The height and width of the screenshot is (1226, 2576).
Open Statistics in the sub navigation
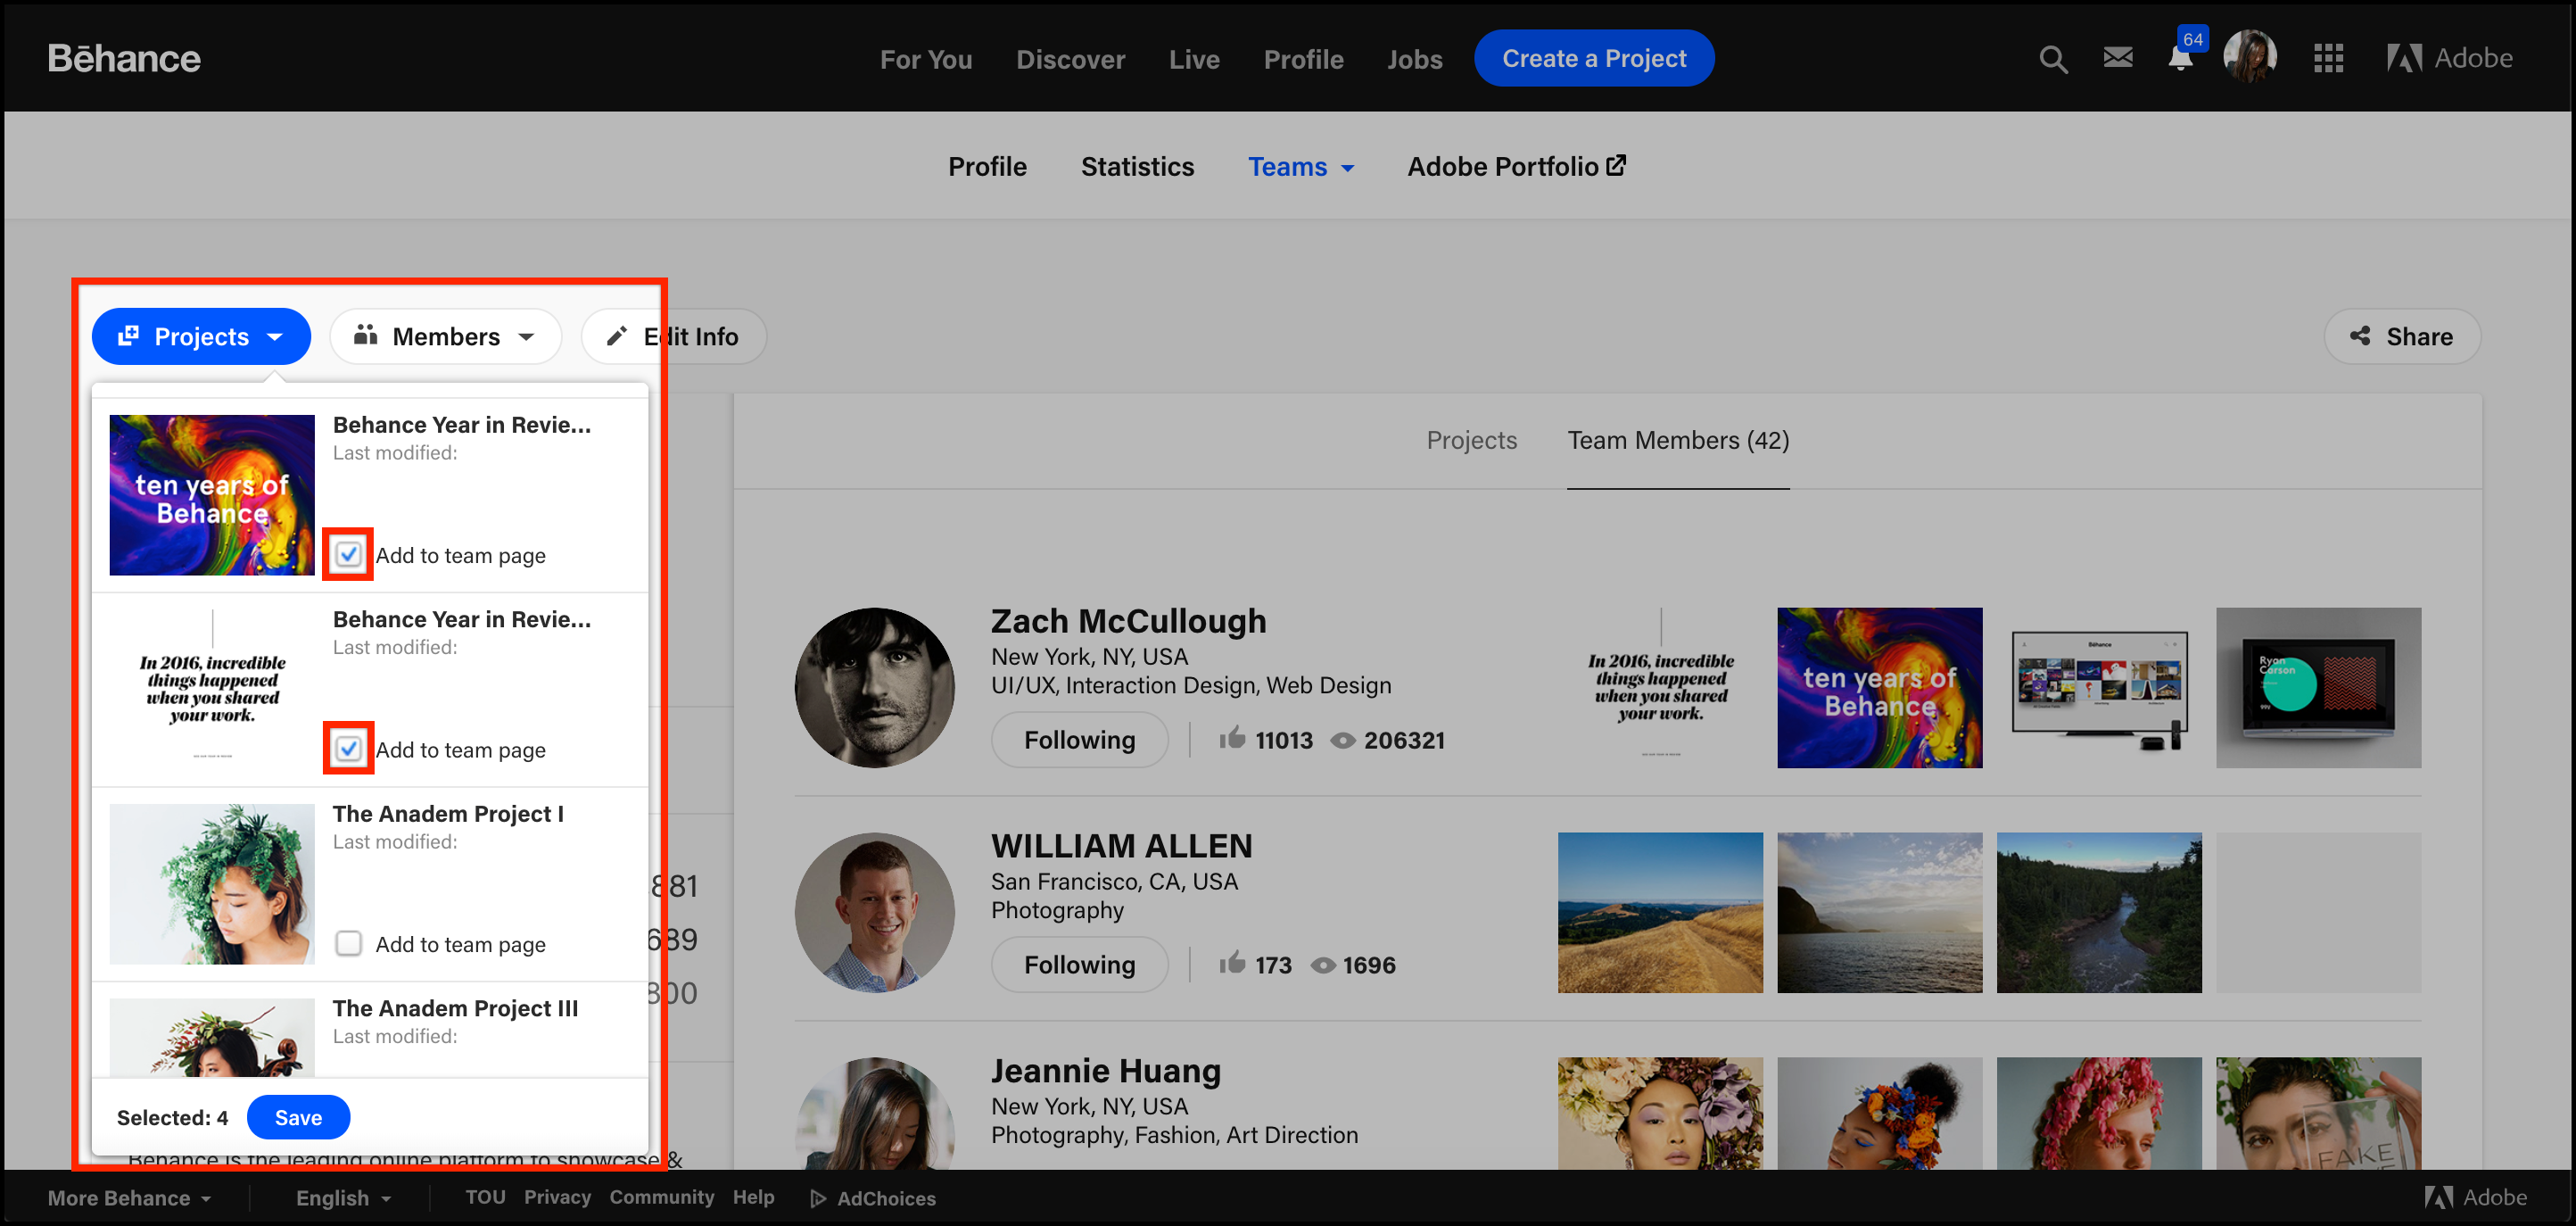1137,167
